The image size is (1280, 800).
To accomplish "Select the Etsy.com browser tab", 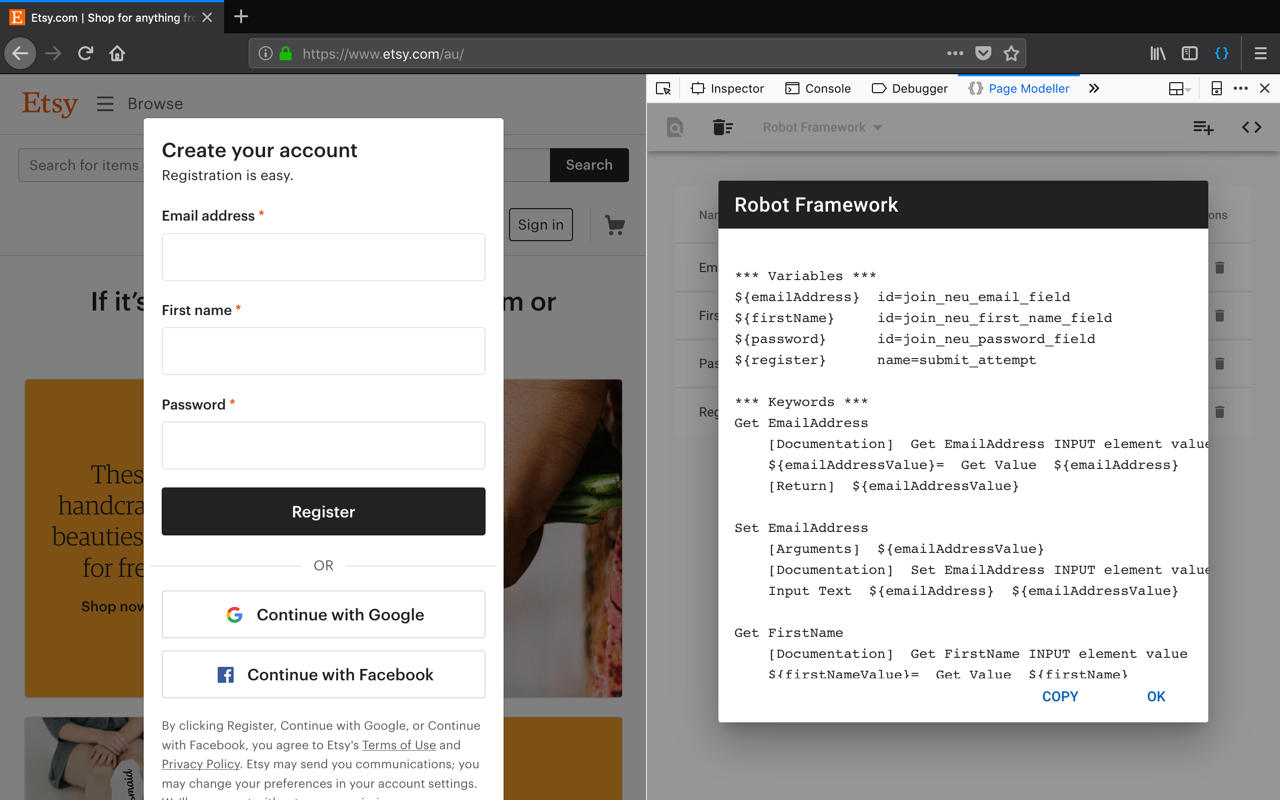I will [x=112, y=17].
